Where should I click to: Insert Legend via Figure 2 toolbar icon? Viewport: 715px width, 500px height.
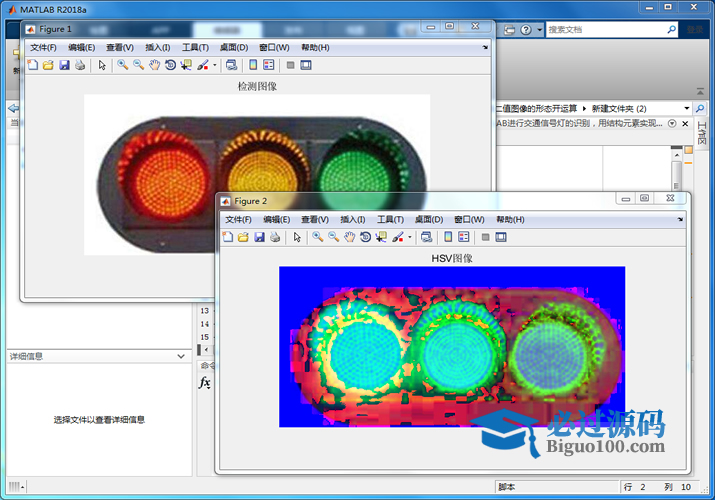464,237
